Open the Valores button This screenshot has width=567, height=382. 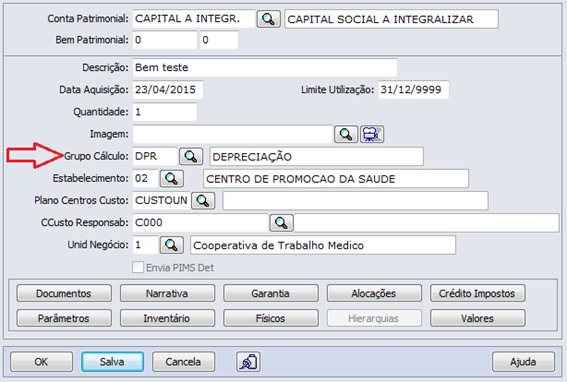point(478,318)
